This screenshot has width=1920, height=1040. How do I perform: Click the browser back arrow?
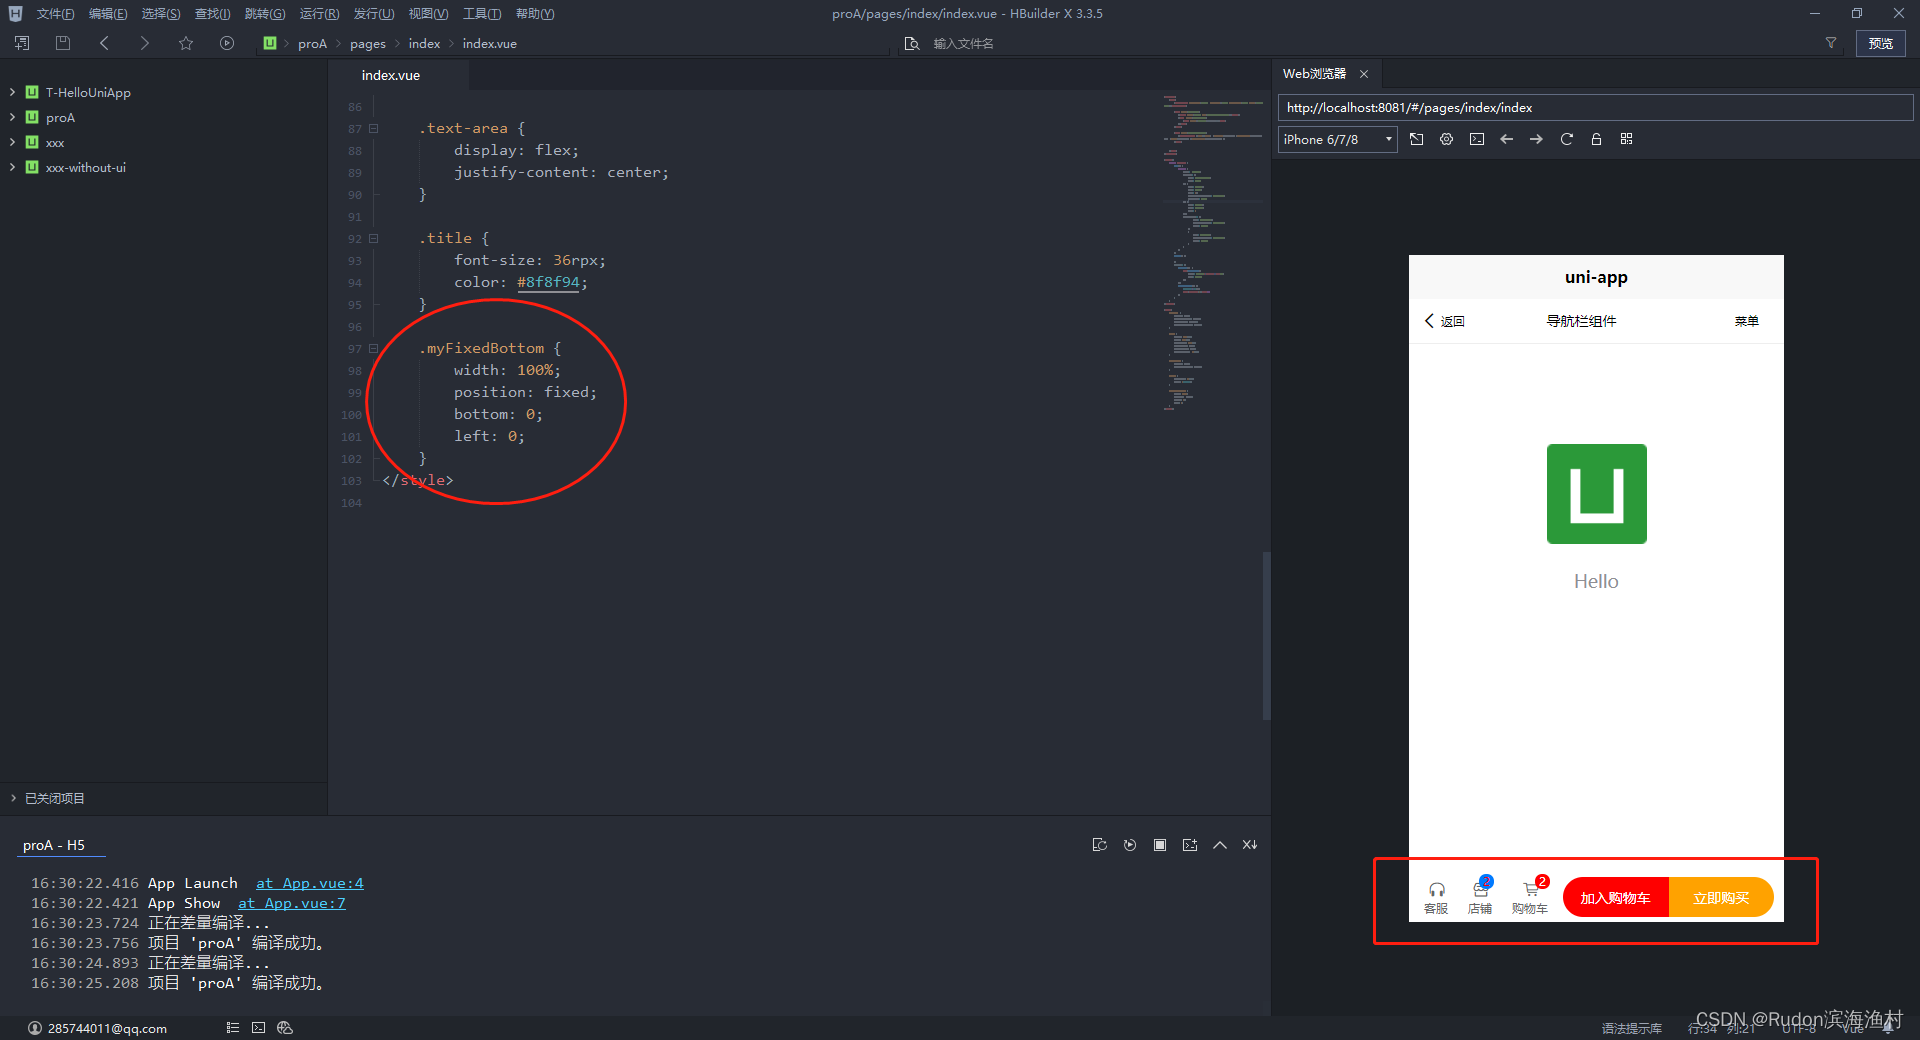point(1506,139)
